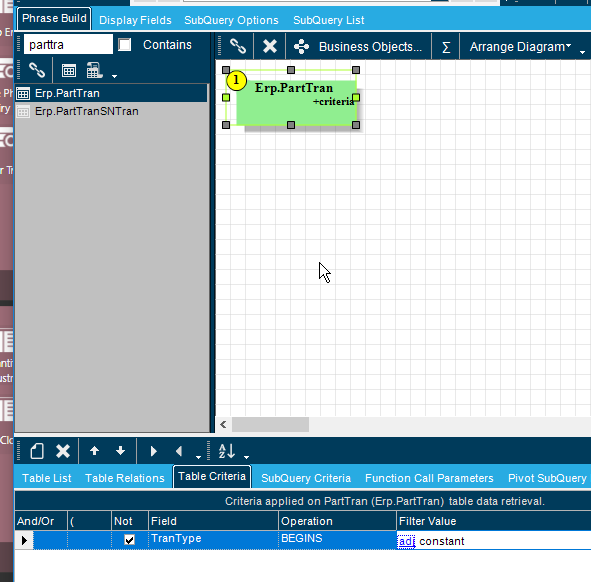Viewport: 591px width, 582px height.
Task: Click the calculator table icon
Action: click(94, 70)
